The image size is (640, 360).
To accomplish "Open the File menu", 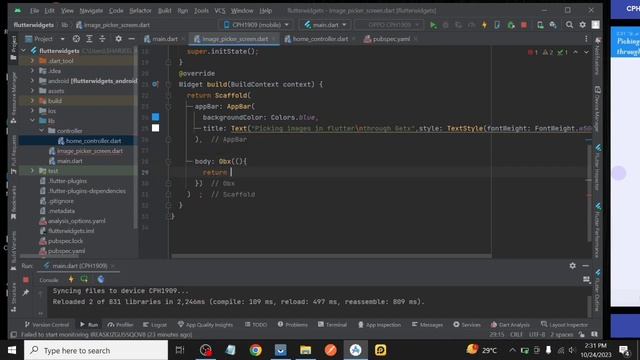I will pyautogui.click(x=34, y=11).
